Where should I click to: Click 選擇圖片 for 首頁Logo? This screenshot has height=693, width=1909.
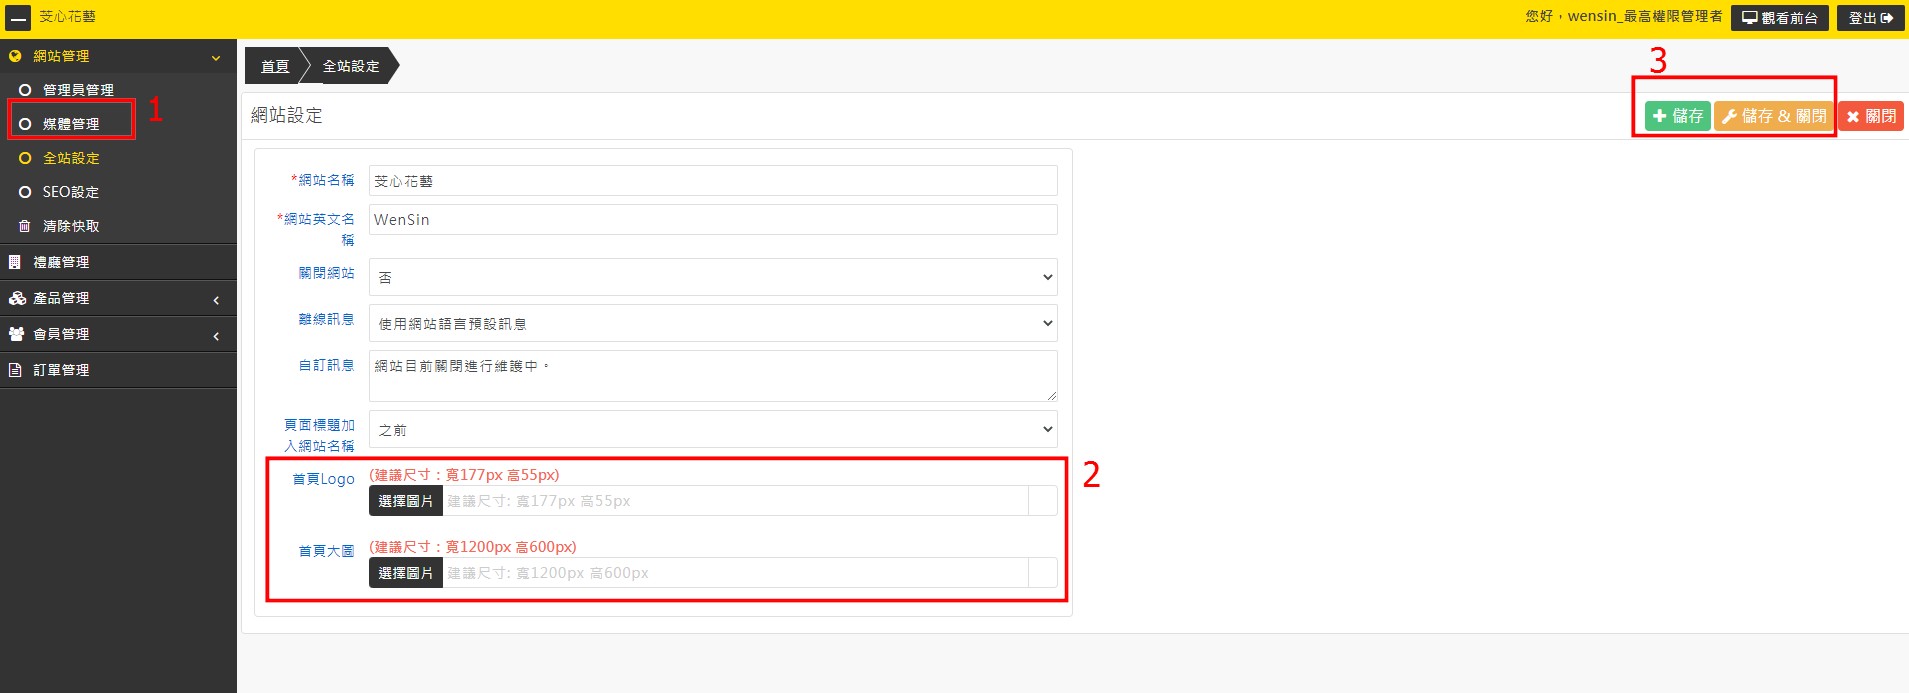405,501
